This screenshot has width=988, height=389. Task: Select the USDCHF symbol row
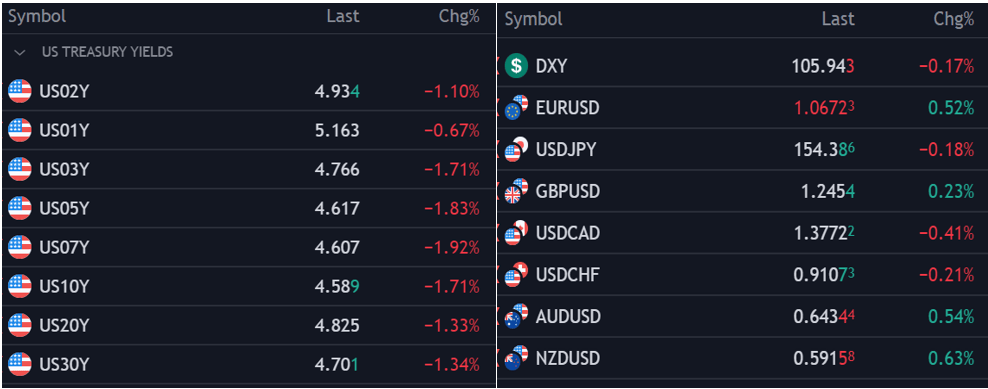[742, 275]
